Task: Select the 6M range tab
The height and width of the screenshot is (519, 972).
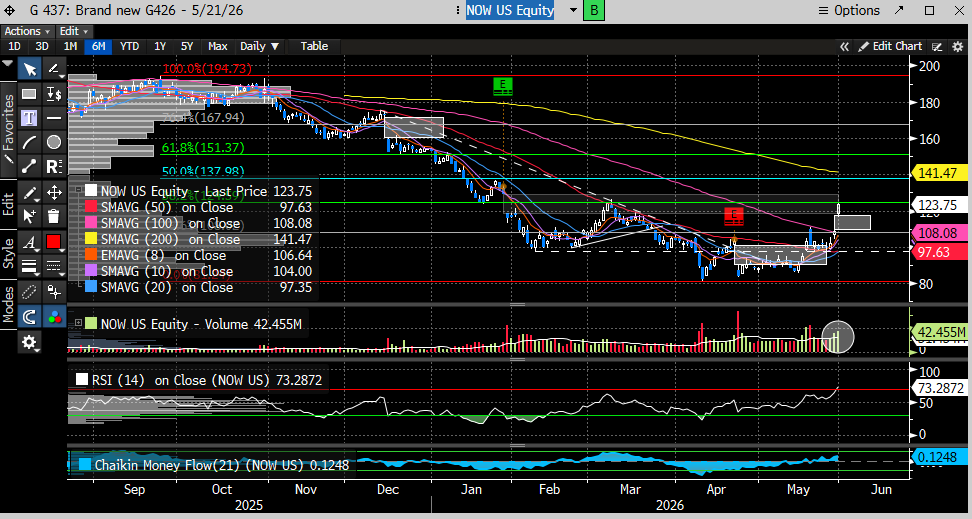Action: coord(98,47)
